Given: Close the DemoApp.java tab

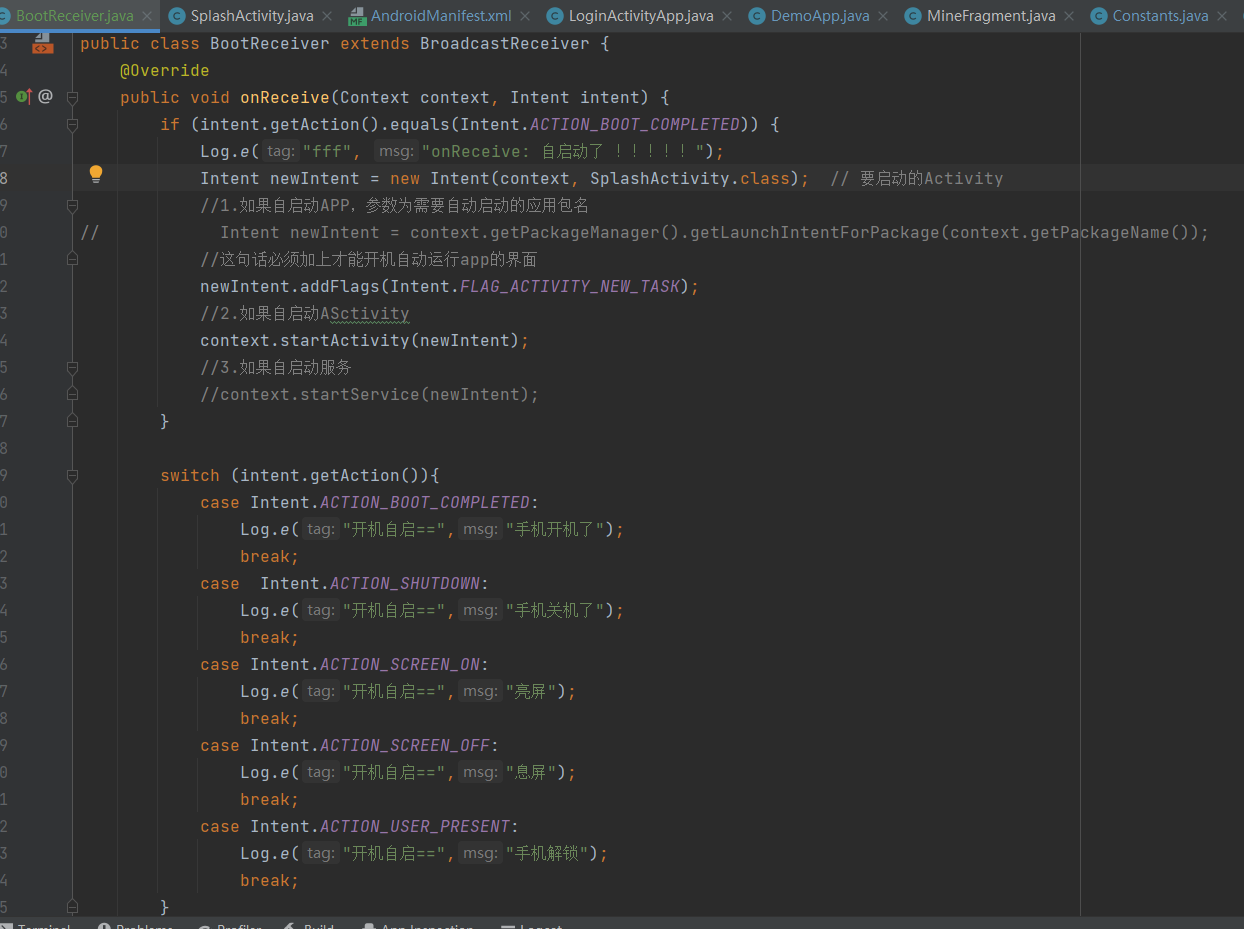Looking at the screenshot, I should [884, 16].
